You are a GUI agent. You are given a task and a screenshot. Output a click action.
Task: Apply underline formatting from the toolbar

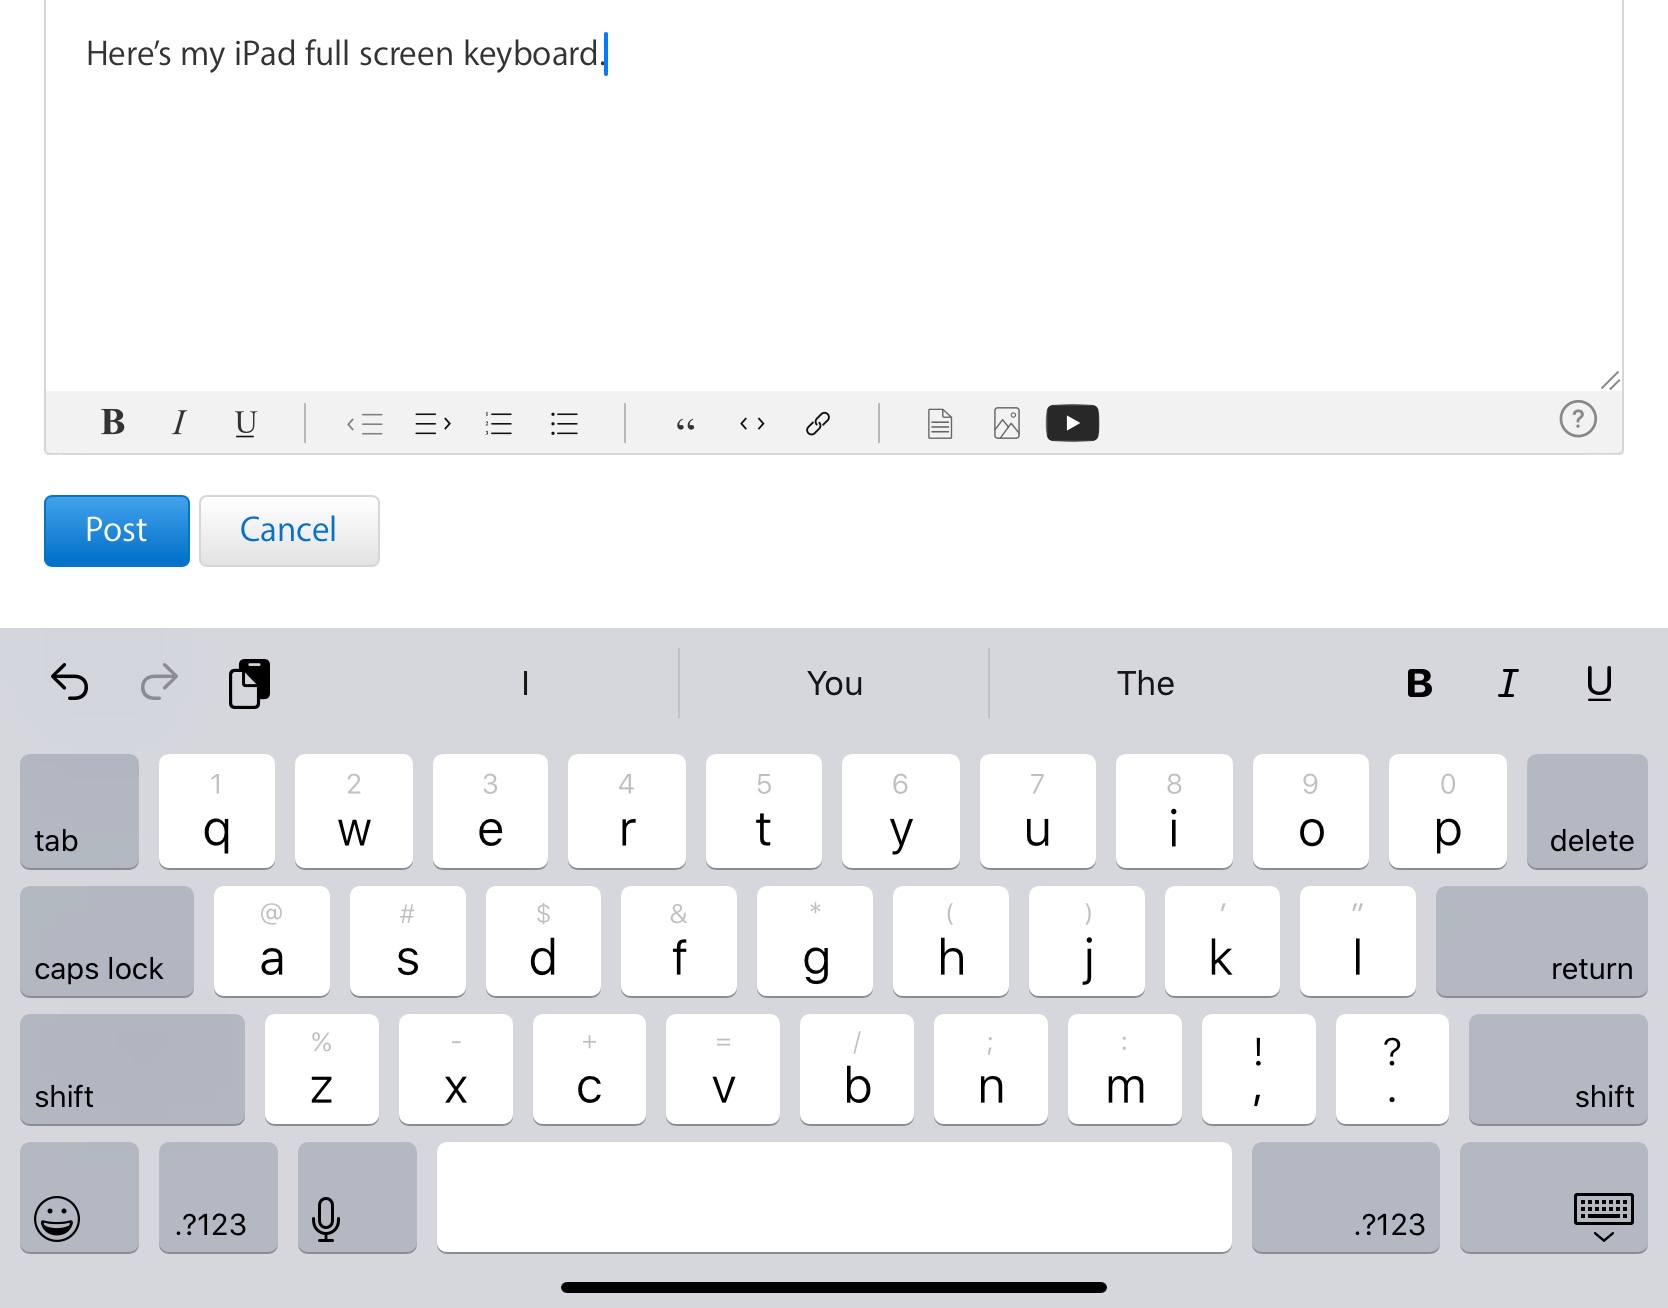pos(246,423)
